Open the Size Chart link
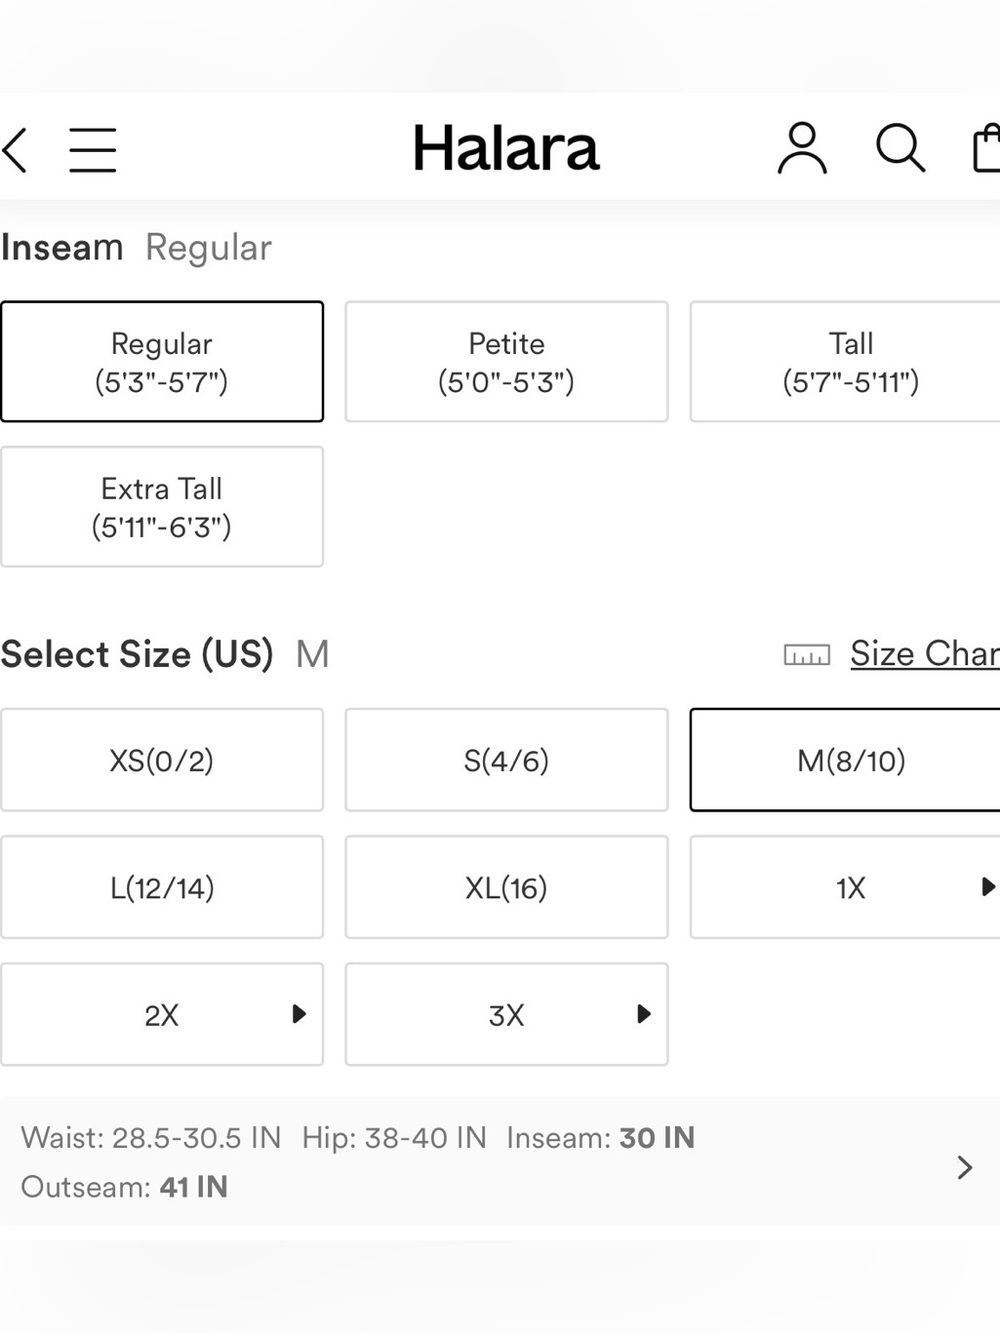Image resolution: width=1000 pixels, height=1333 pixels. coord(925,654)
